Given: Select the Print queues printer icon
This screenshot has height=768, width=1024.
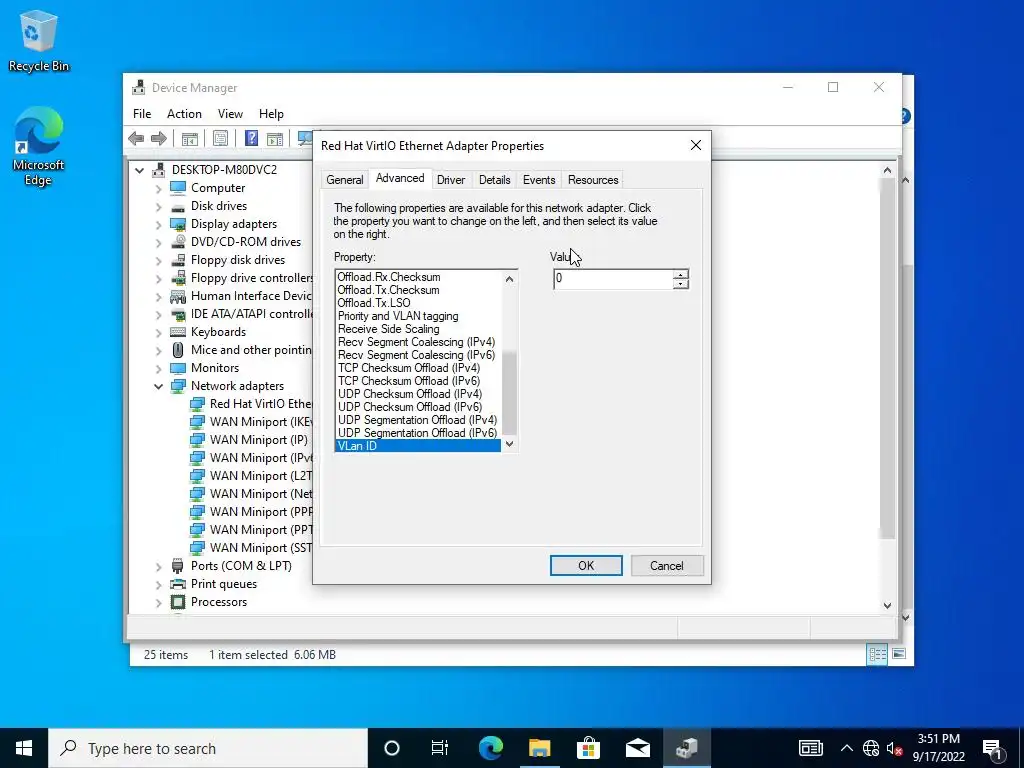Looking at the screenshot, I should [178, 584].
